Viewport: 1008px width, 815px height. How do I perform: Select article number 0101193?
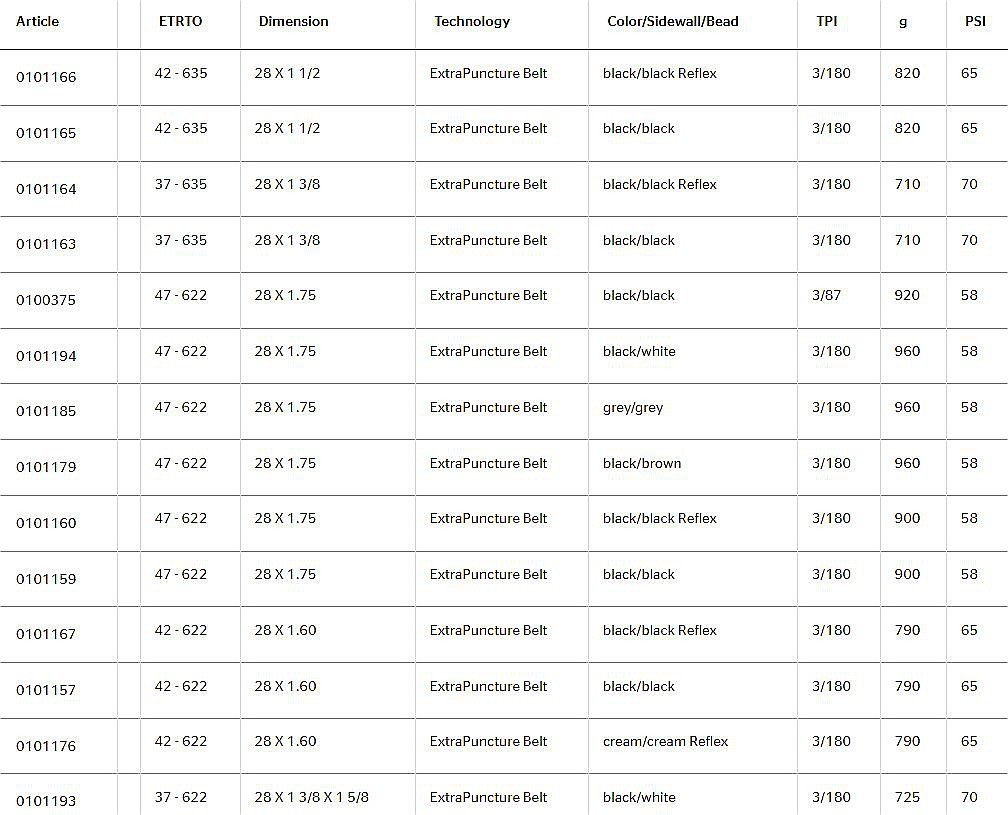pos(46,801)
